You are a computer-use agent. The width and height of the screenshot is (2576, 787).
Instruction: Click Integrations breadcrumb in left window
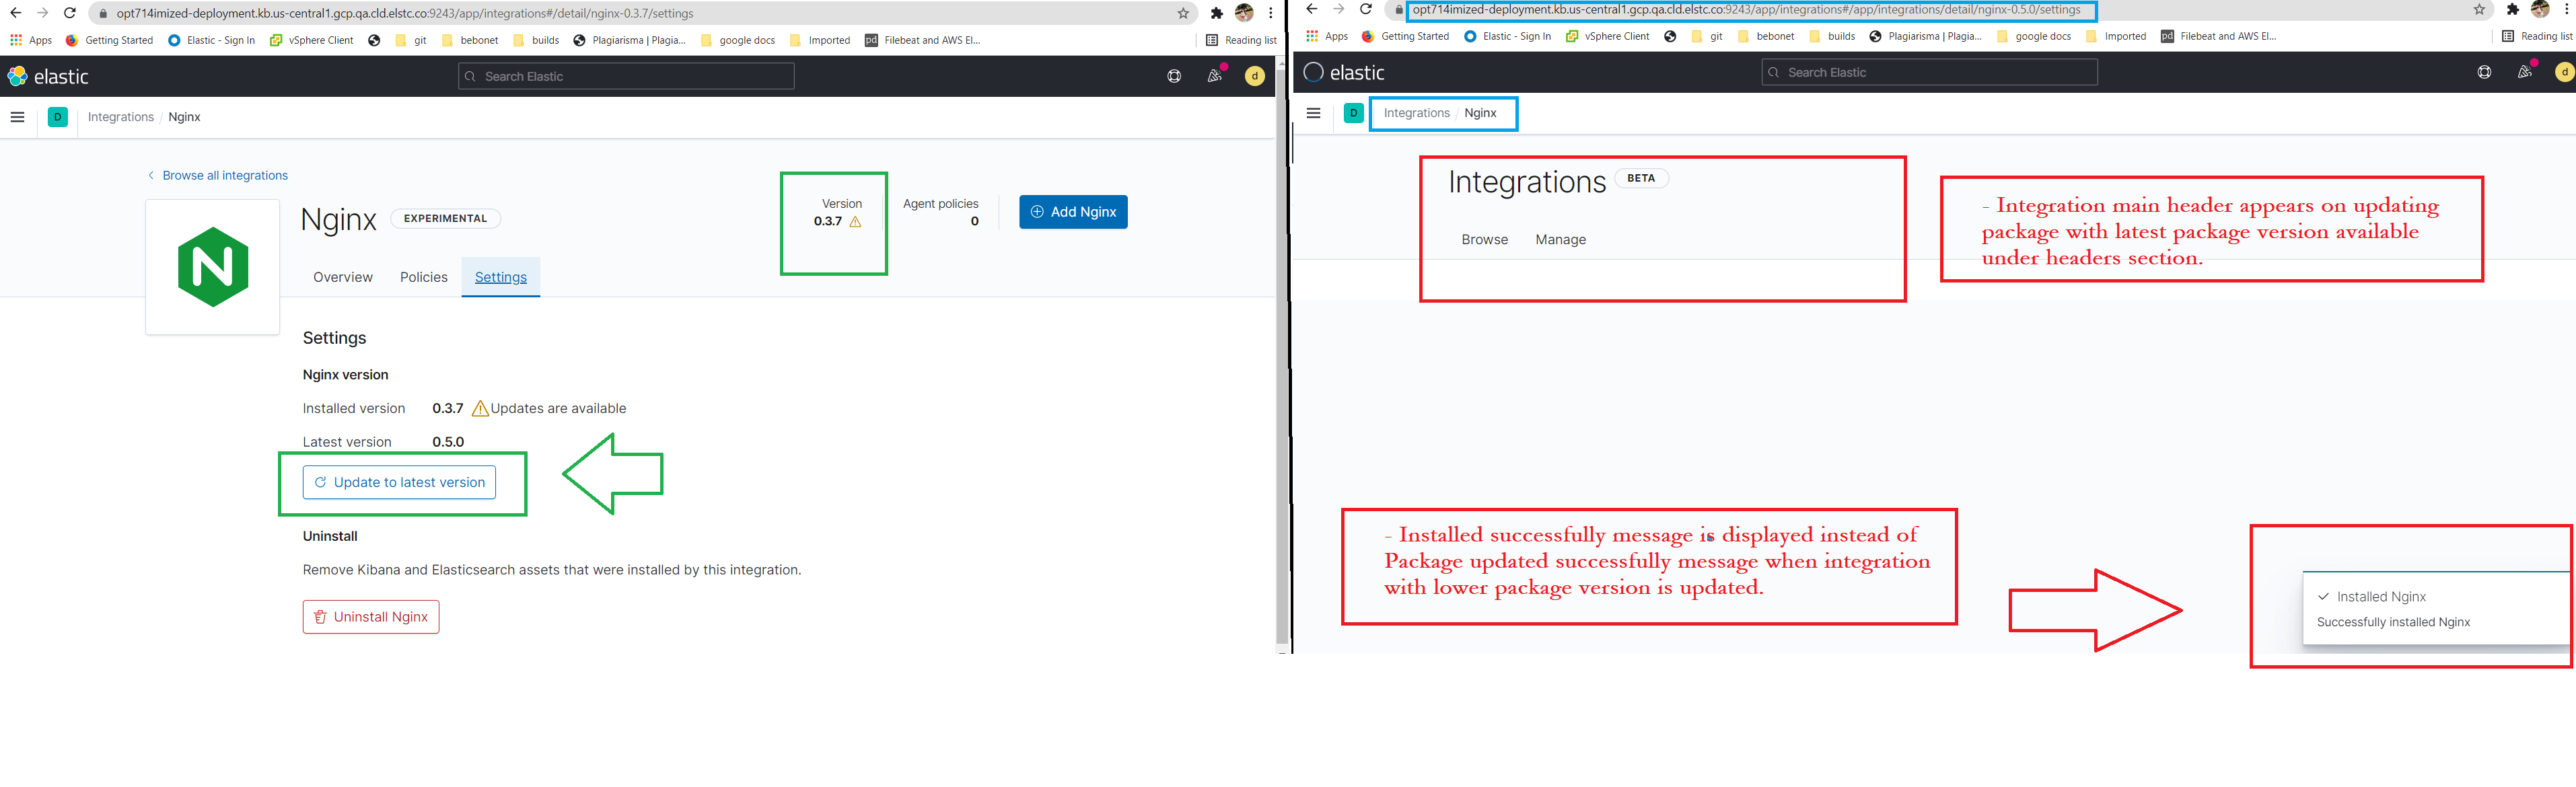pos(121,117)
